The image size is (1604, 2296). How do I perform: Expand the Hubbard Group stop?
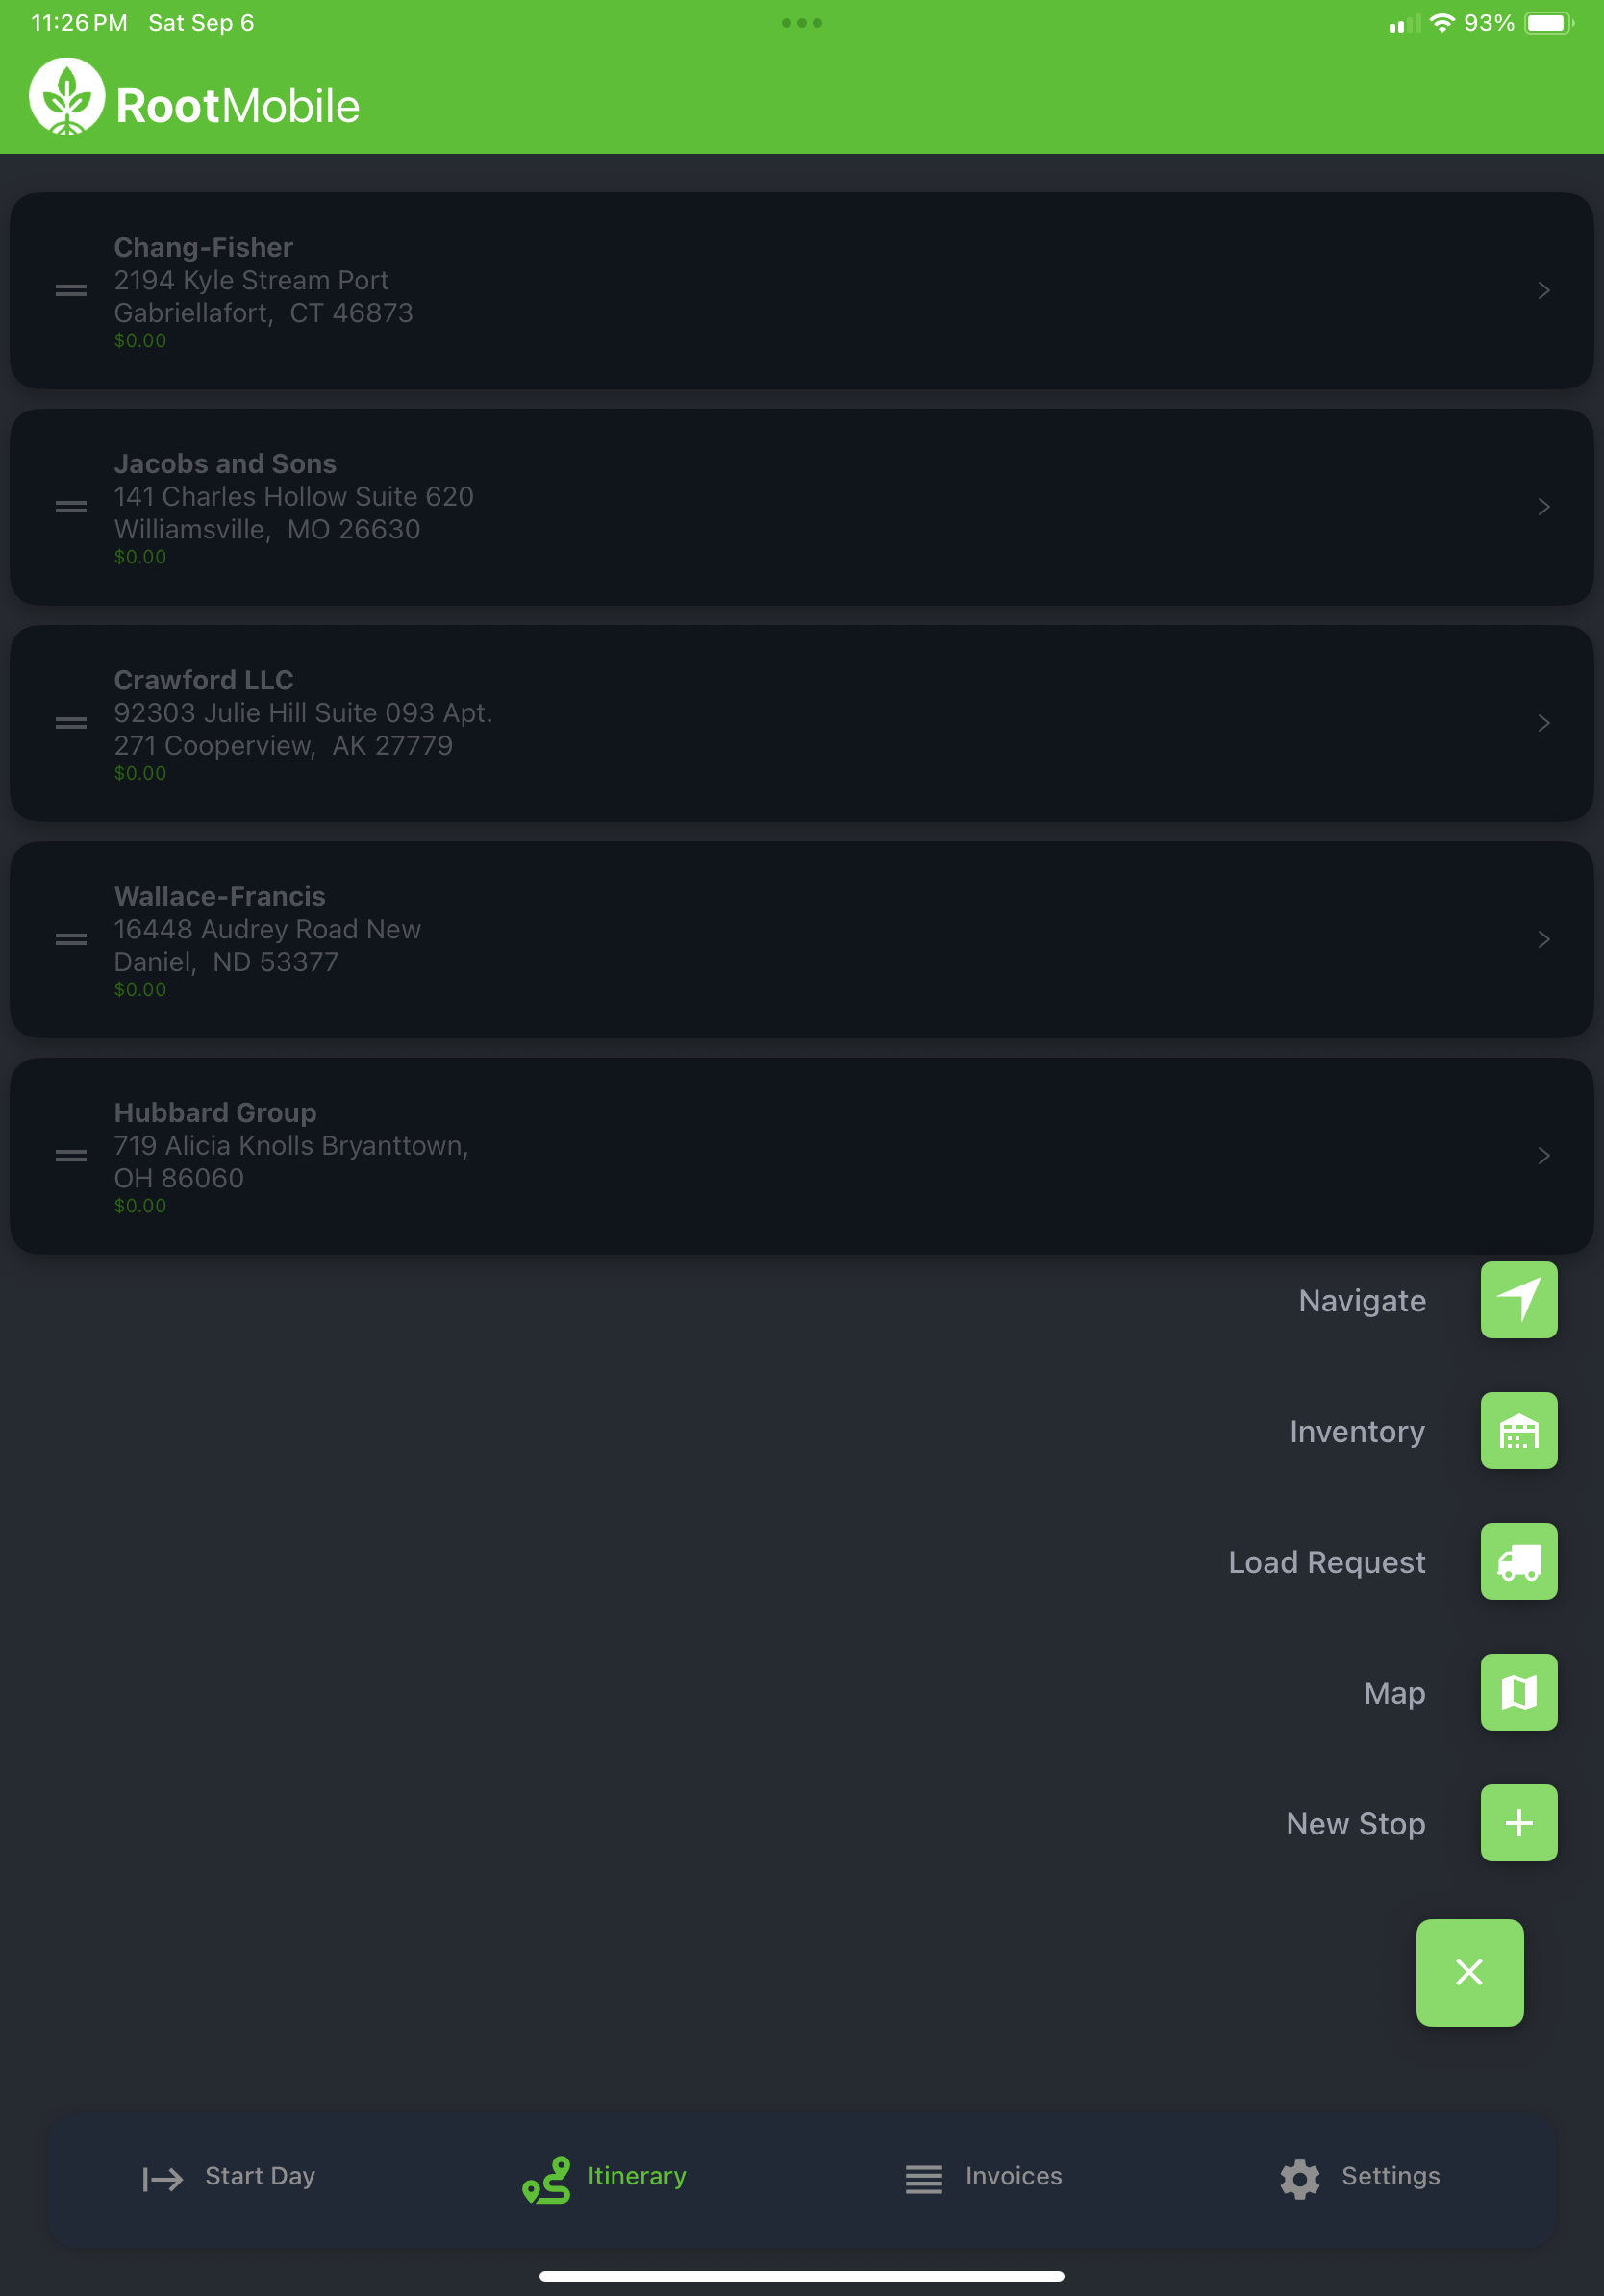pyautogui.click(x=1543, y=1156)
